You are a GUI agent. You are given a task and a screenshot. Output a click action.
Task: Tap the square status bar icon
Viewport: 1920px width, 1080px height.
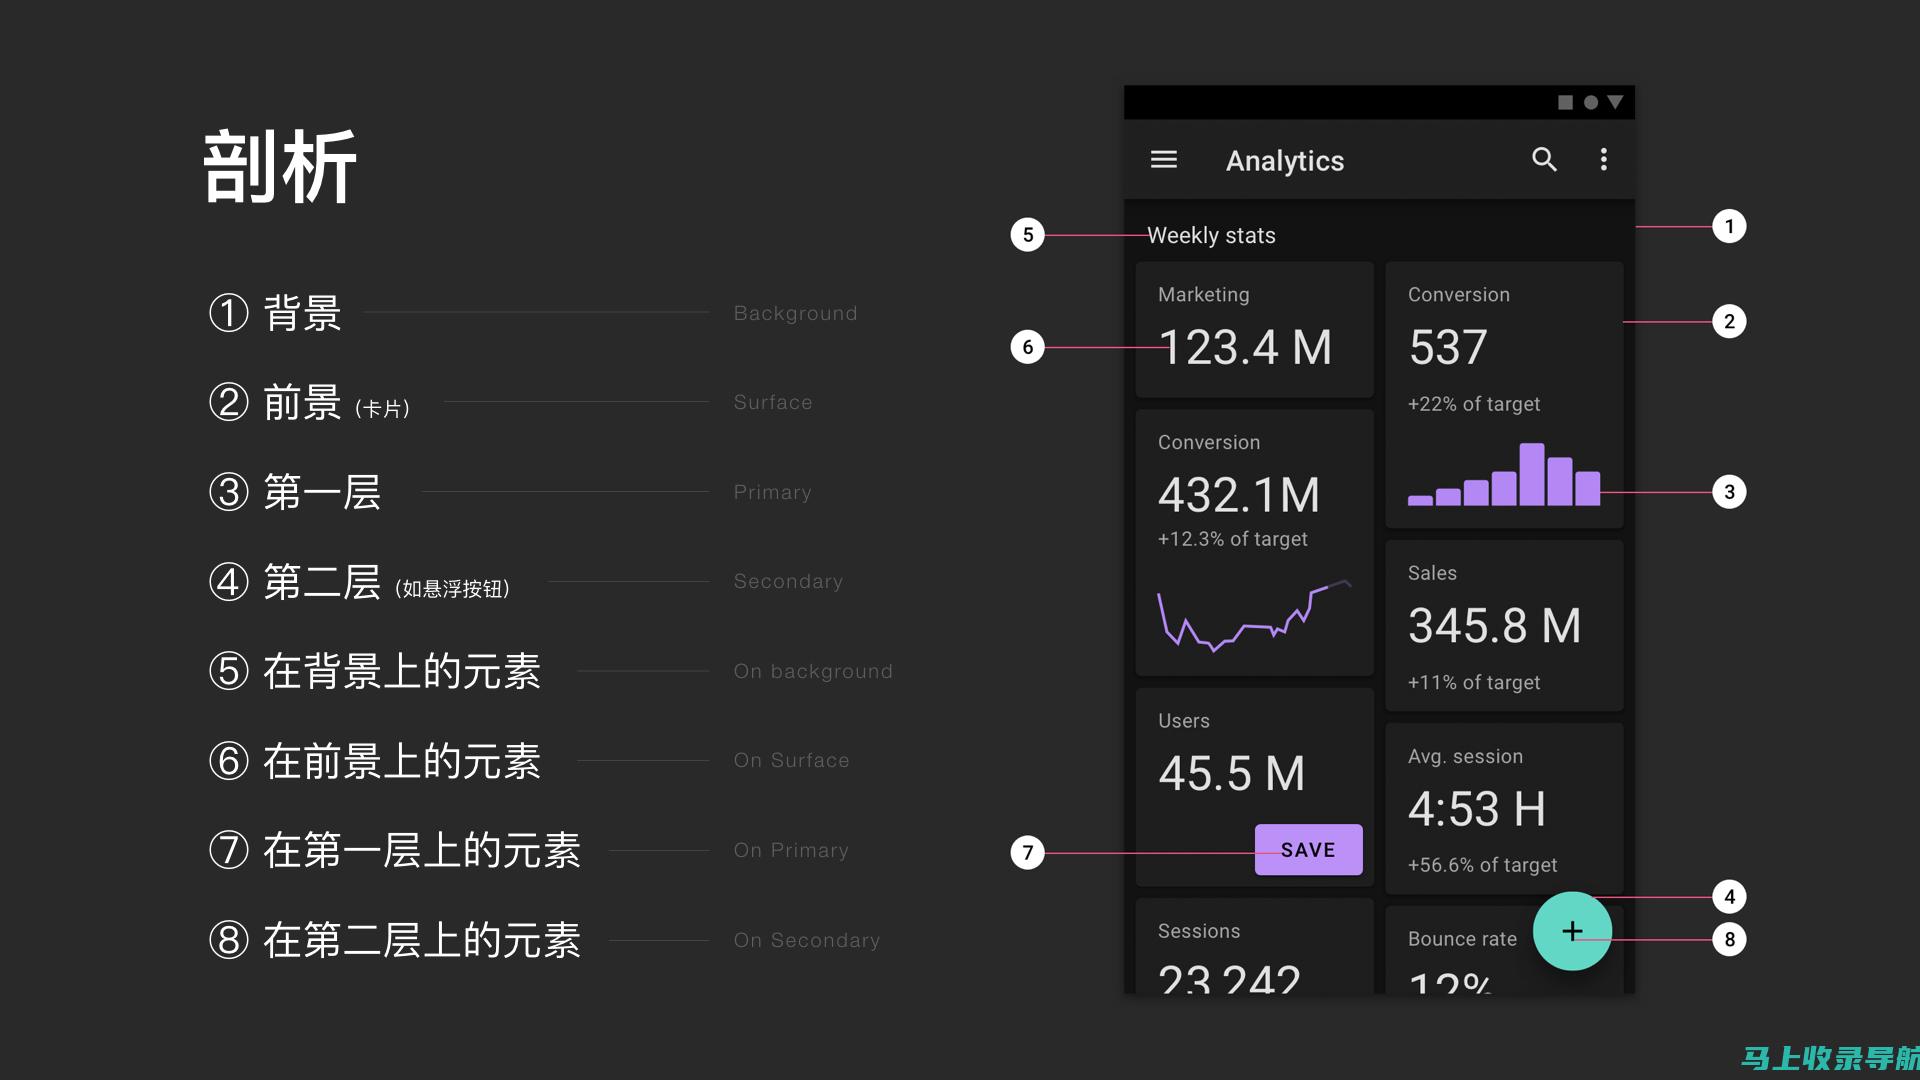(x=1565, y=103)
